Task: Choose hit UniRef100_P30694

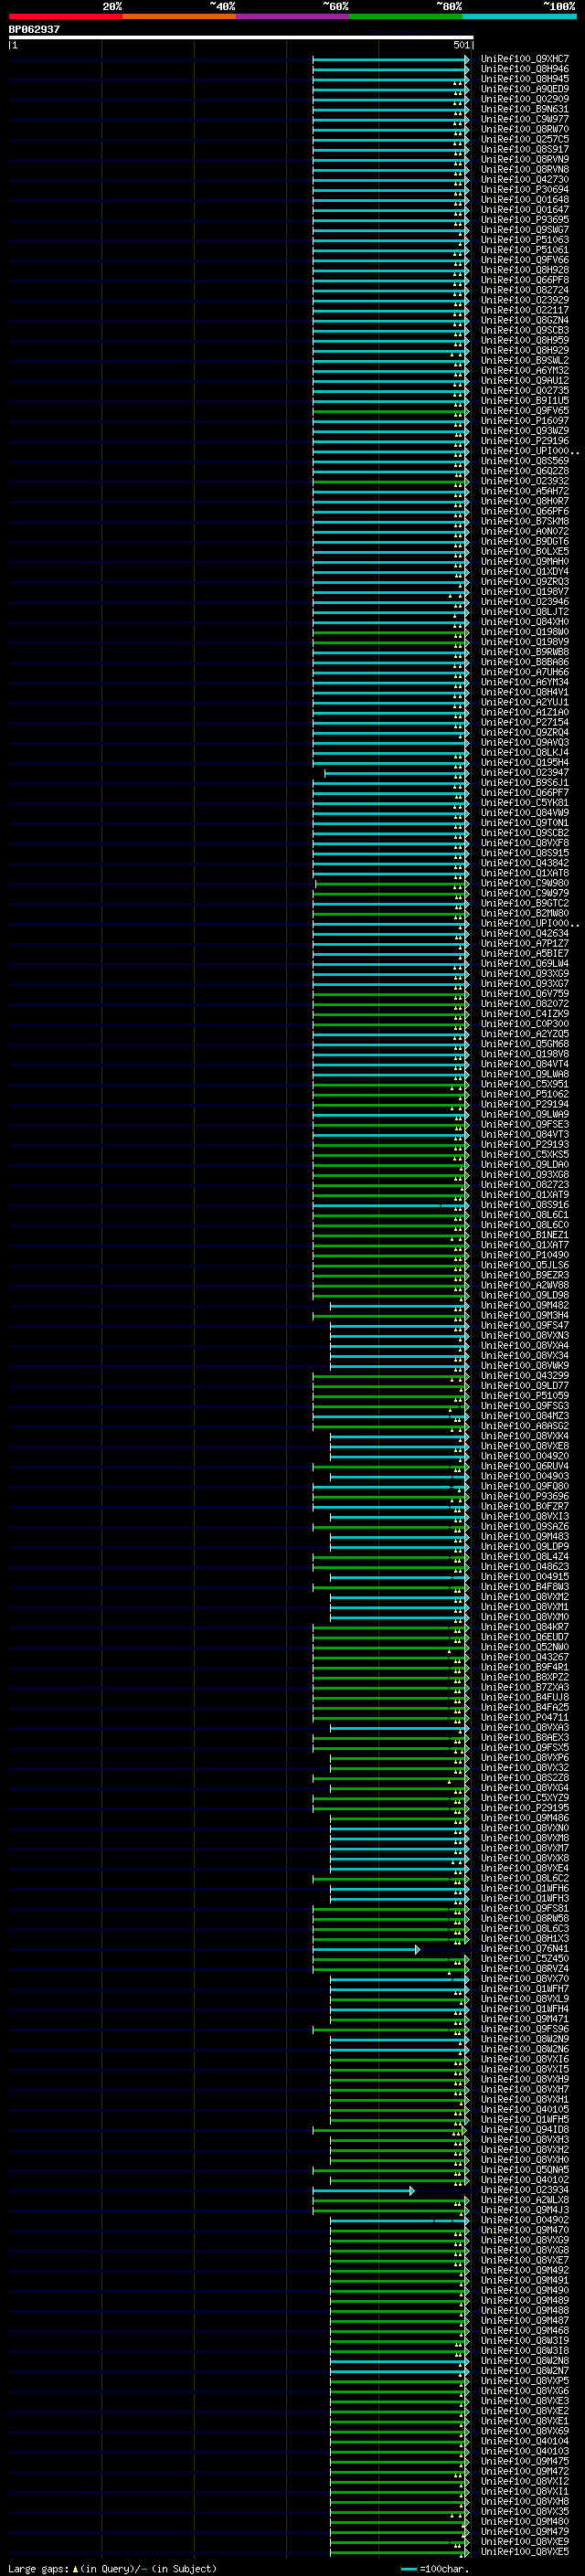Action: tap(525, 190)
